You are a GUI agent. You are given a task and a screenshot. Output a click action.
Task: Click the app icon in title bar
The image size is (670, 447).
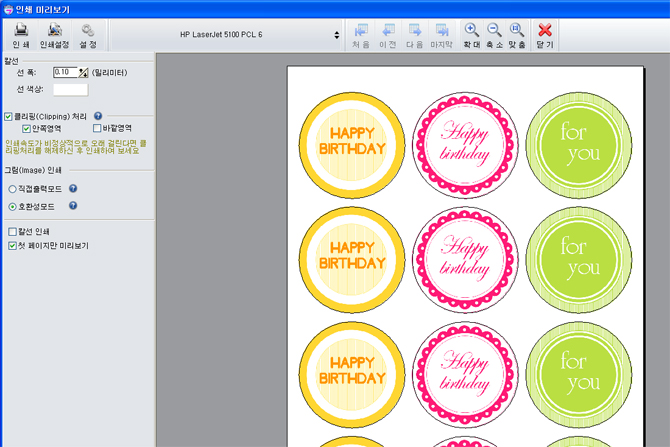pyautogui.click(x=8, y=9)
